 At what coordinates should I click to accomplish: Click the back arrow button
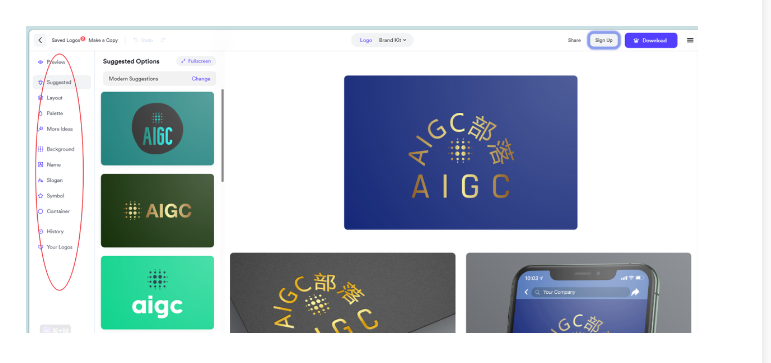(x=40, y=40)
